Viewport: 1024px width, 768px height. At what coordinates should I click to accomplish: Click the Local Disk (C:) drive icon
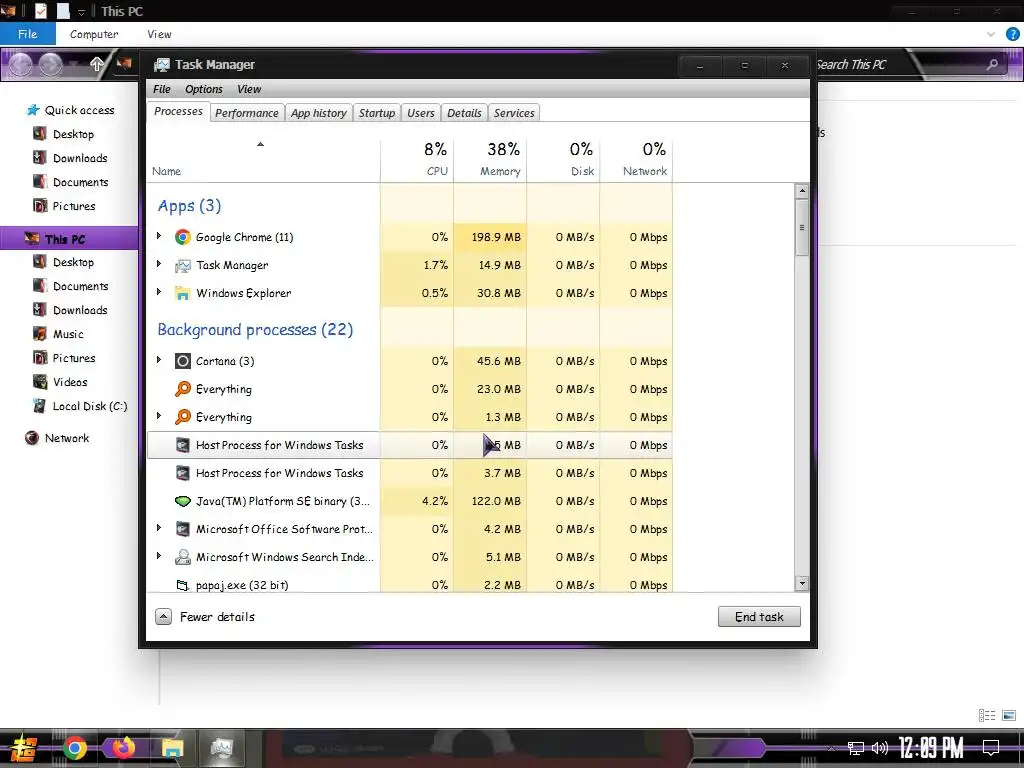click(x=40, y=406)
